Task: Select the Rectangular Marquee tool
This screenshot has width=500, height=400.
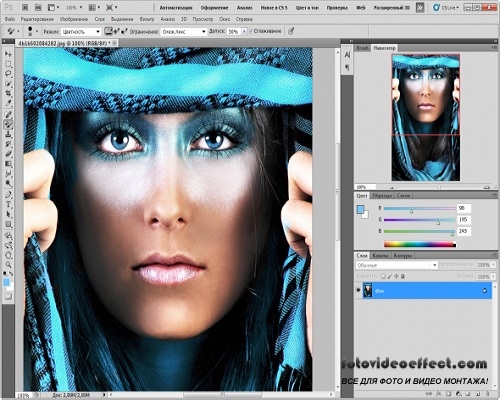Action: coord(8,63)
